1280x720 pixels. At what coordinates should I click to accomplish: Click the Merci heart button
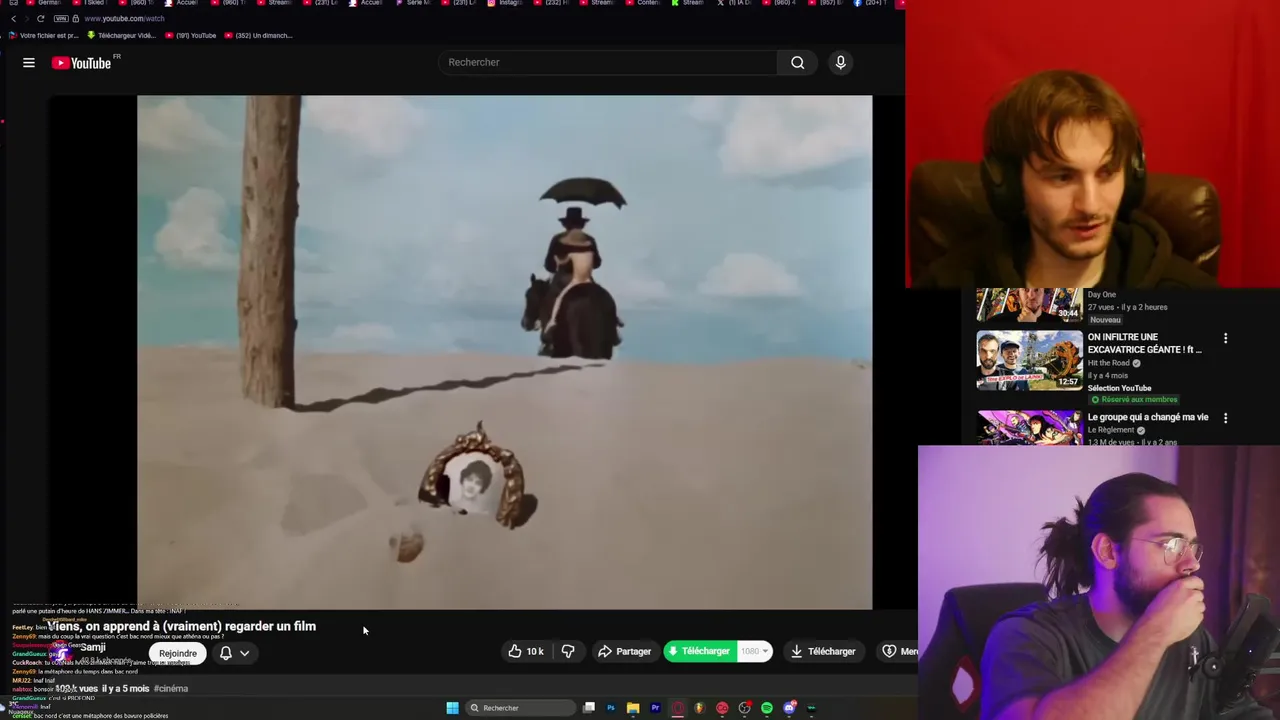[899, 651]
